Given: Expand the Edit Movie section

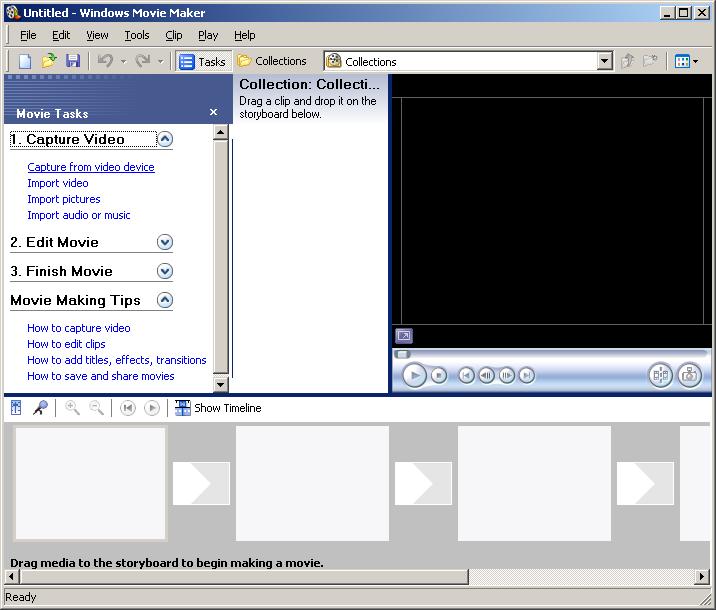Looking at the screenshot, I should (x=165, y=242).
